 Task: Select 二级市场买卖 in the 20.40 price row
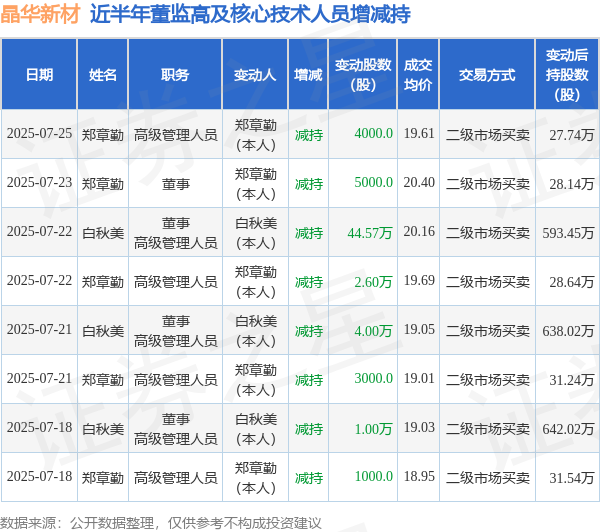tap(488, 184)
